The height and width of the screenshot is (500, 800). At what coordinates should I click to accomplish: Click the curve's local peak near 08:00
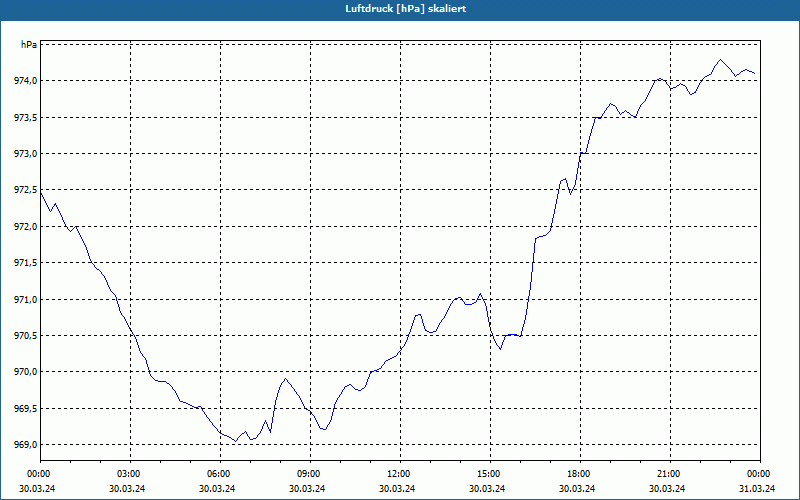pos(285,379)
